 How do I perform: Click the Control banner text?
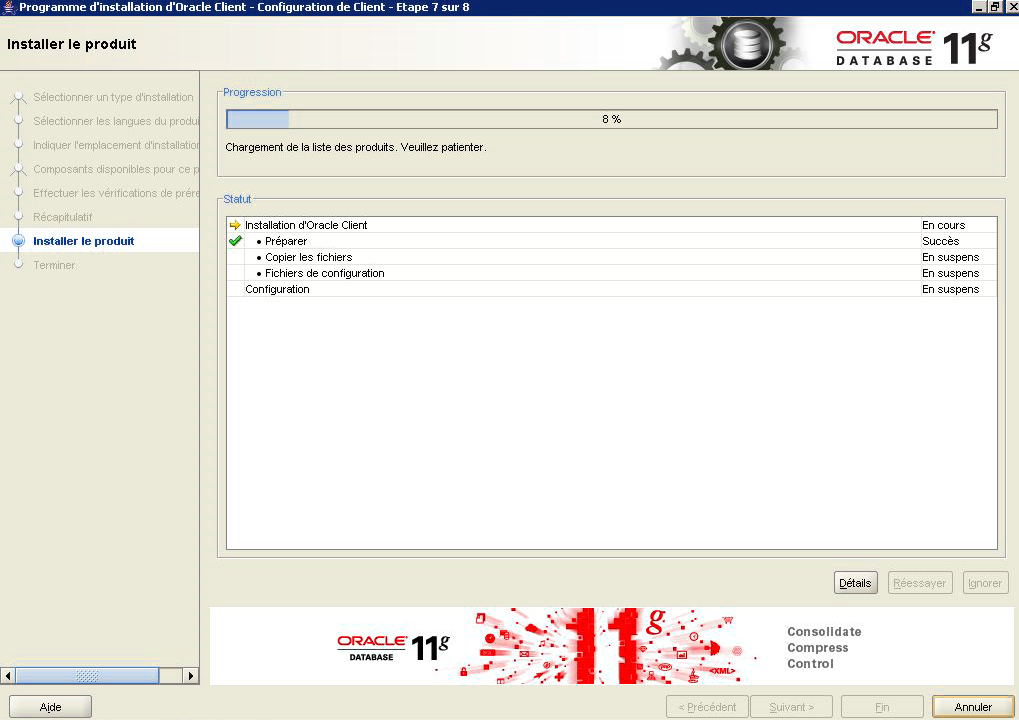coord(810,663)
